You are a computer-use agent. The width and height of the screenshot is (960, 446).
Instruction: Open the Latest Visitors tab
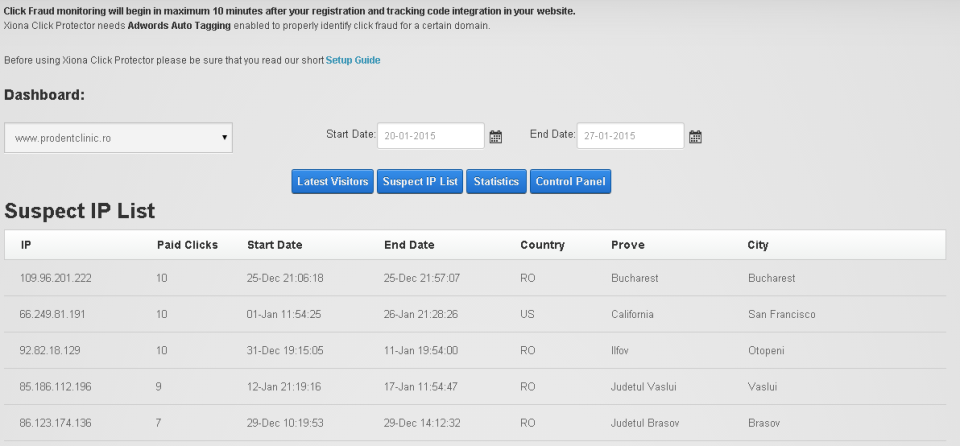333,182
